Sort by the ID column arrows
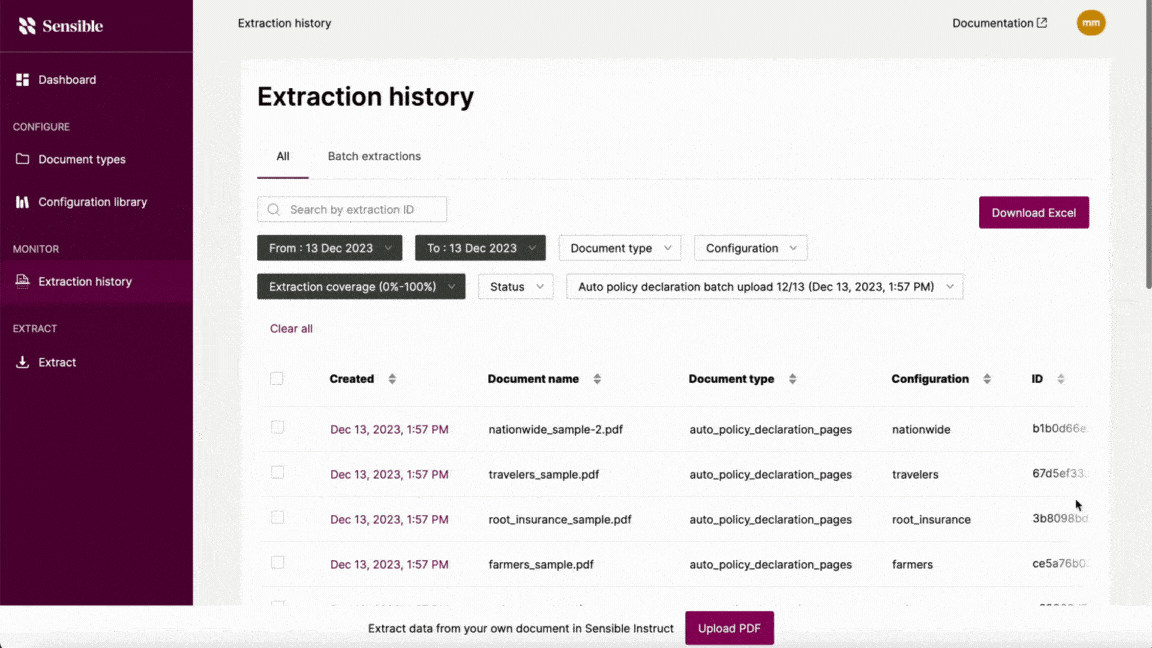The width and height of the screenshot is (1152, 648). click(x=1061, y=379)
